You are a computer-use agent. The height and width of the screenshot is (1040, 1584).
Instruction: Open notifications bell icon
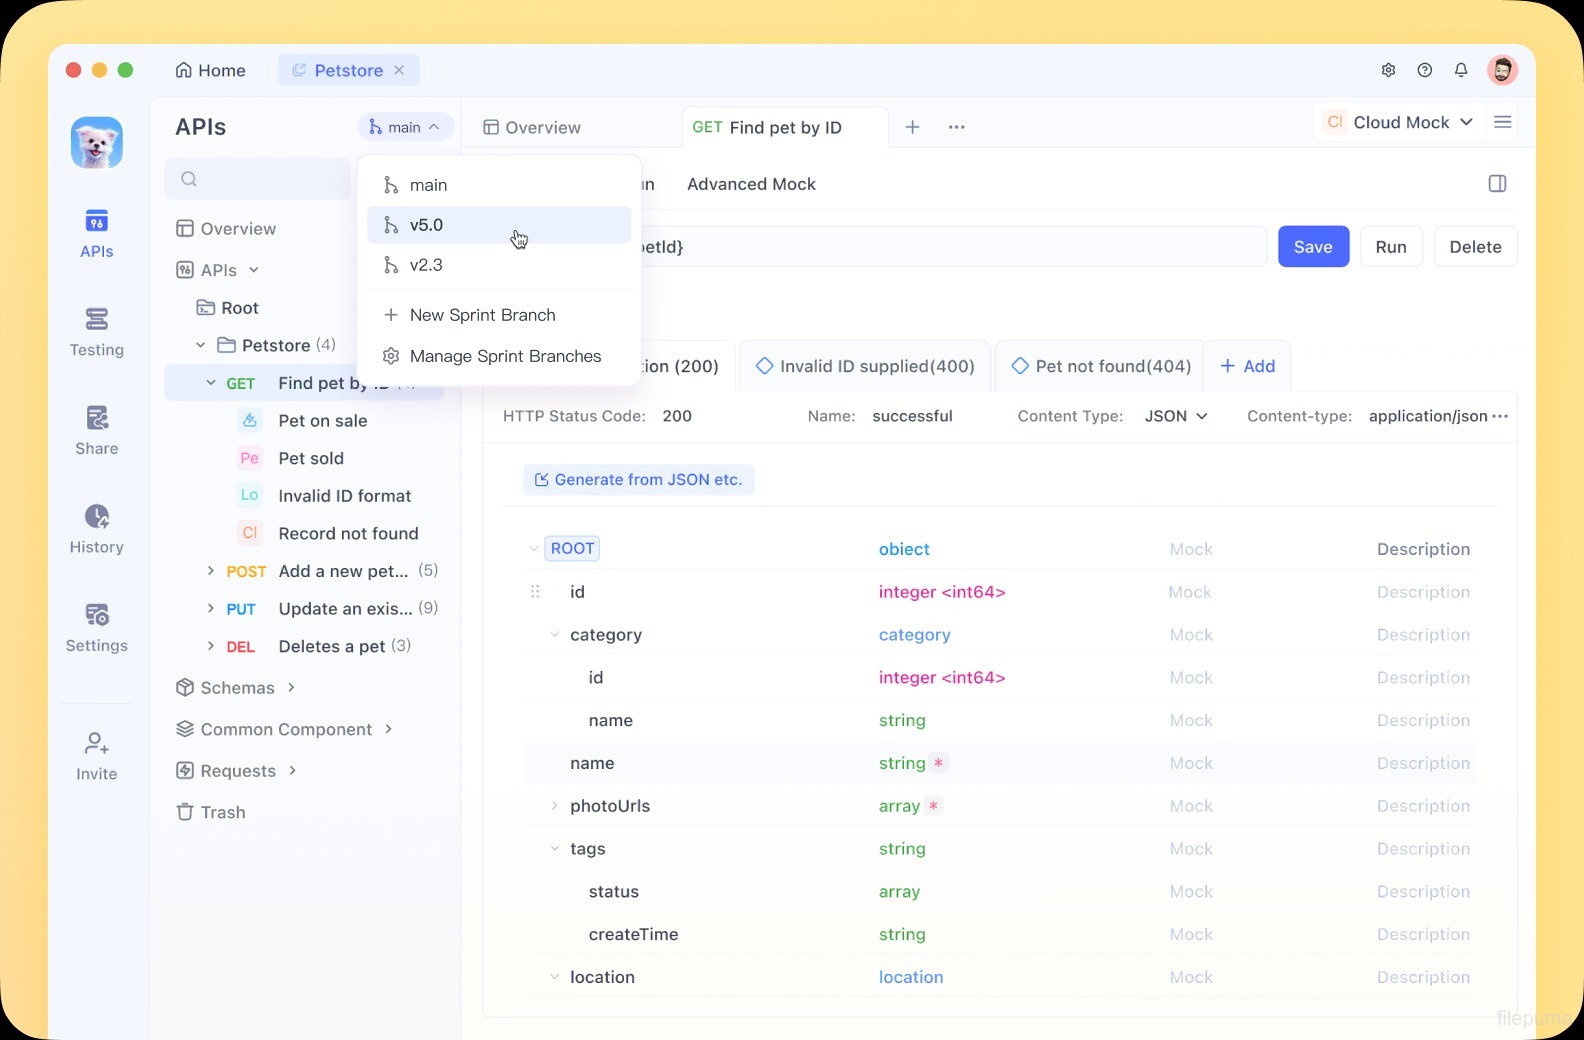click(x=1461, y=70)
